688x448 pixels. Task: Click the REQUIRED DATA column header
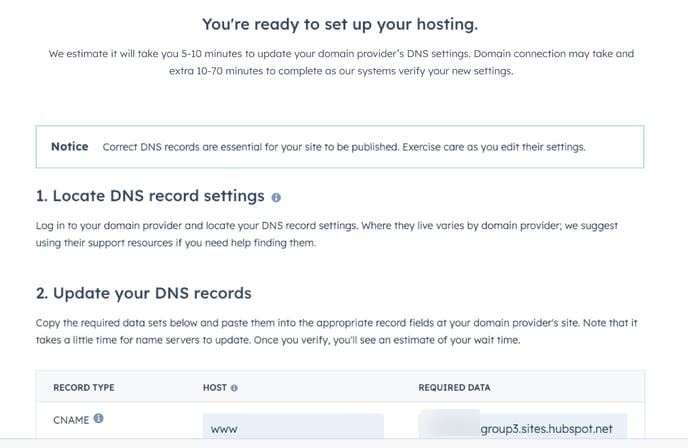click(x=454, y=387)
